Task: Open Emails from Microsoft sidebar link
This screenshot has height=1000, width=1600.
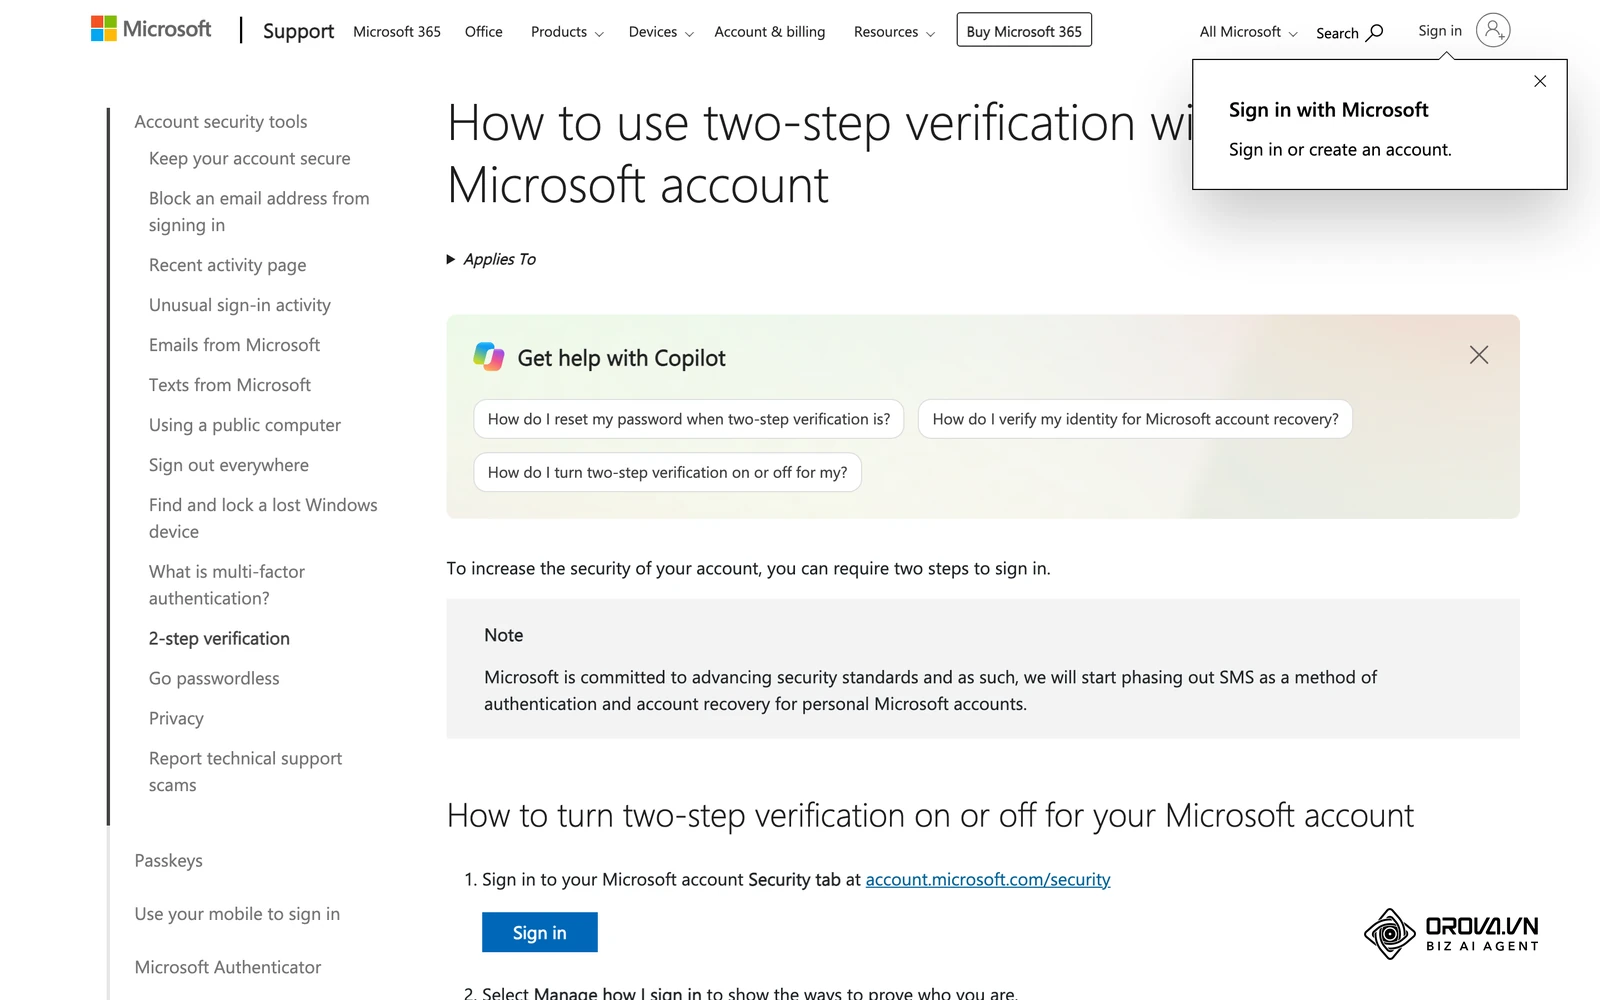Action: click(x=234, y=345)
